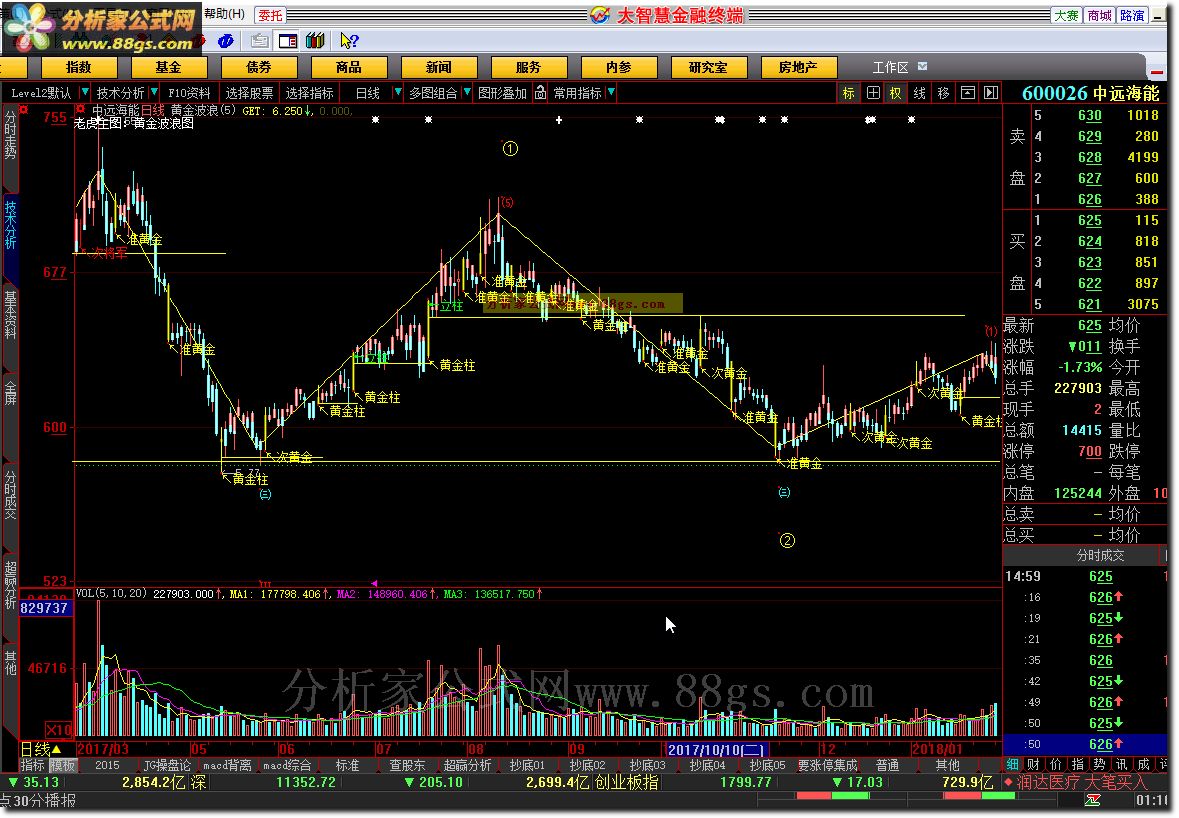This screenshot has height=818, width=1179.
Task: Click the 大赛 button
Action: (x=1066, y=15)
